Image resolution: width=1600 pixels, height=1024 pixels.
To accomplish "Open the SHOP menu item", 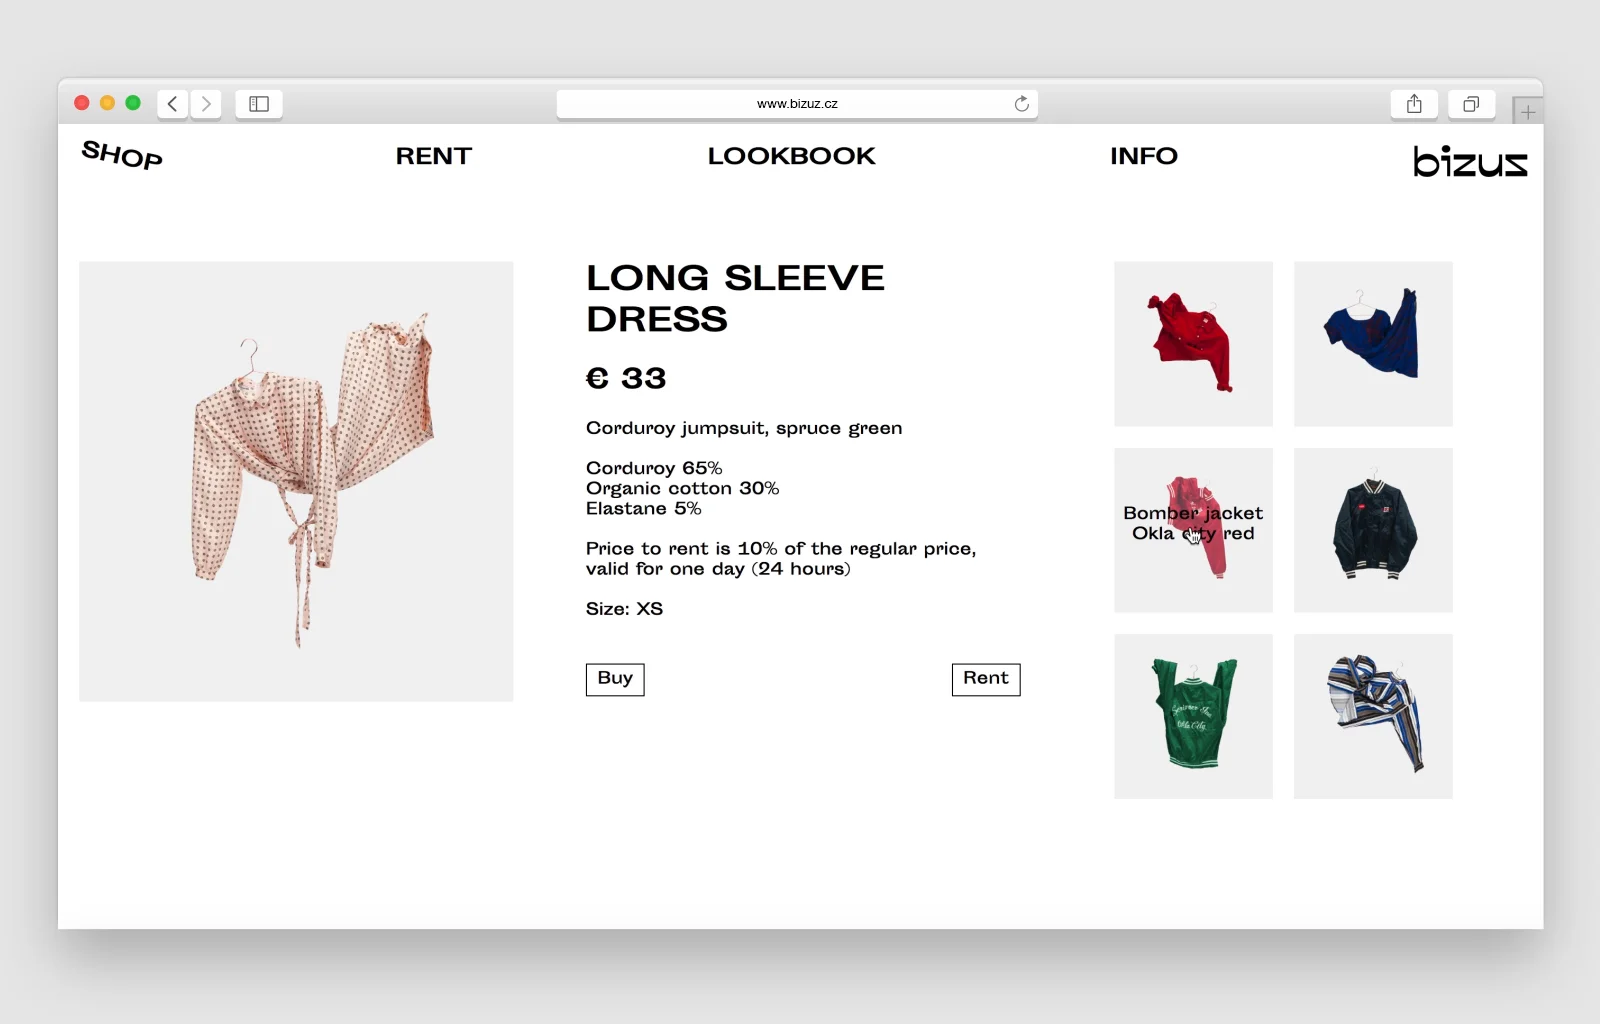I will (x=122, y=155).
